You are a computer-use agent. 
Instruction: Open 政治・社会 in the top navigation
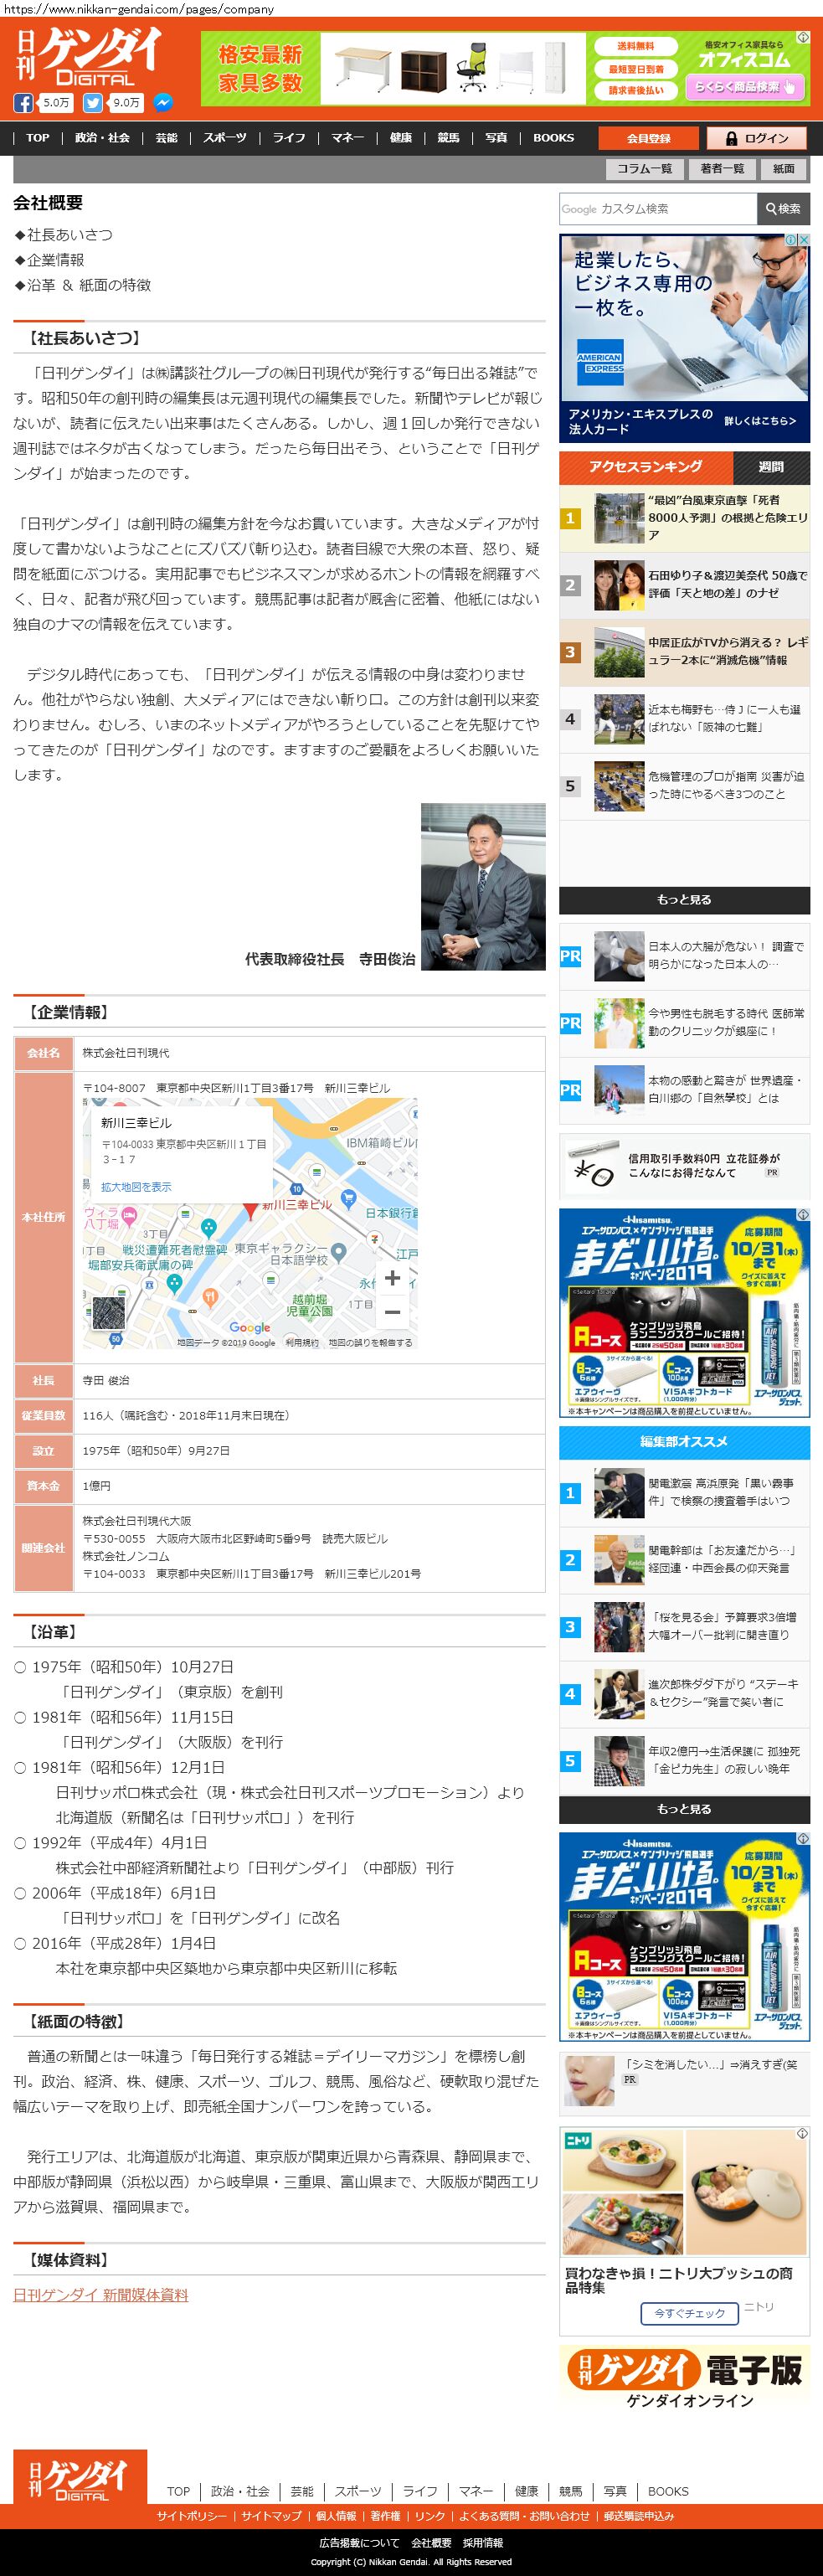pos(102,138)
